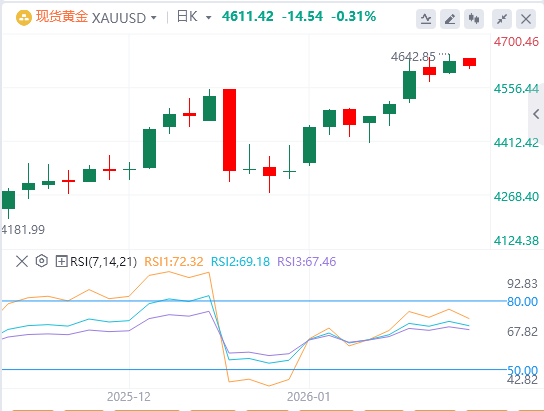
Task: Toggle the RSI1:72.32 orange line label
Action: click(173, 262)
